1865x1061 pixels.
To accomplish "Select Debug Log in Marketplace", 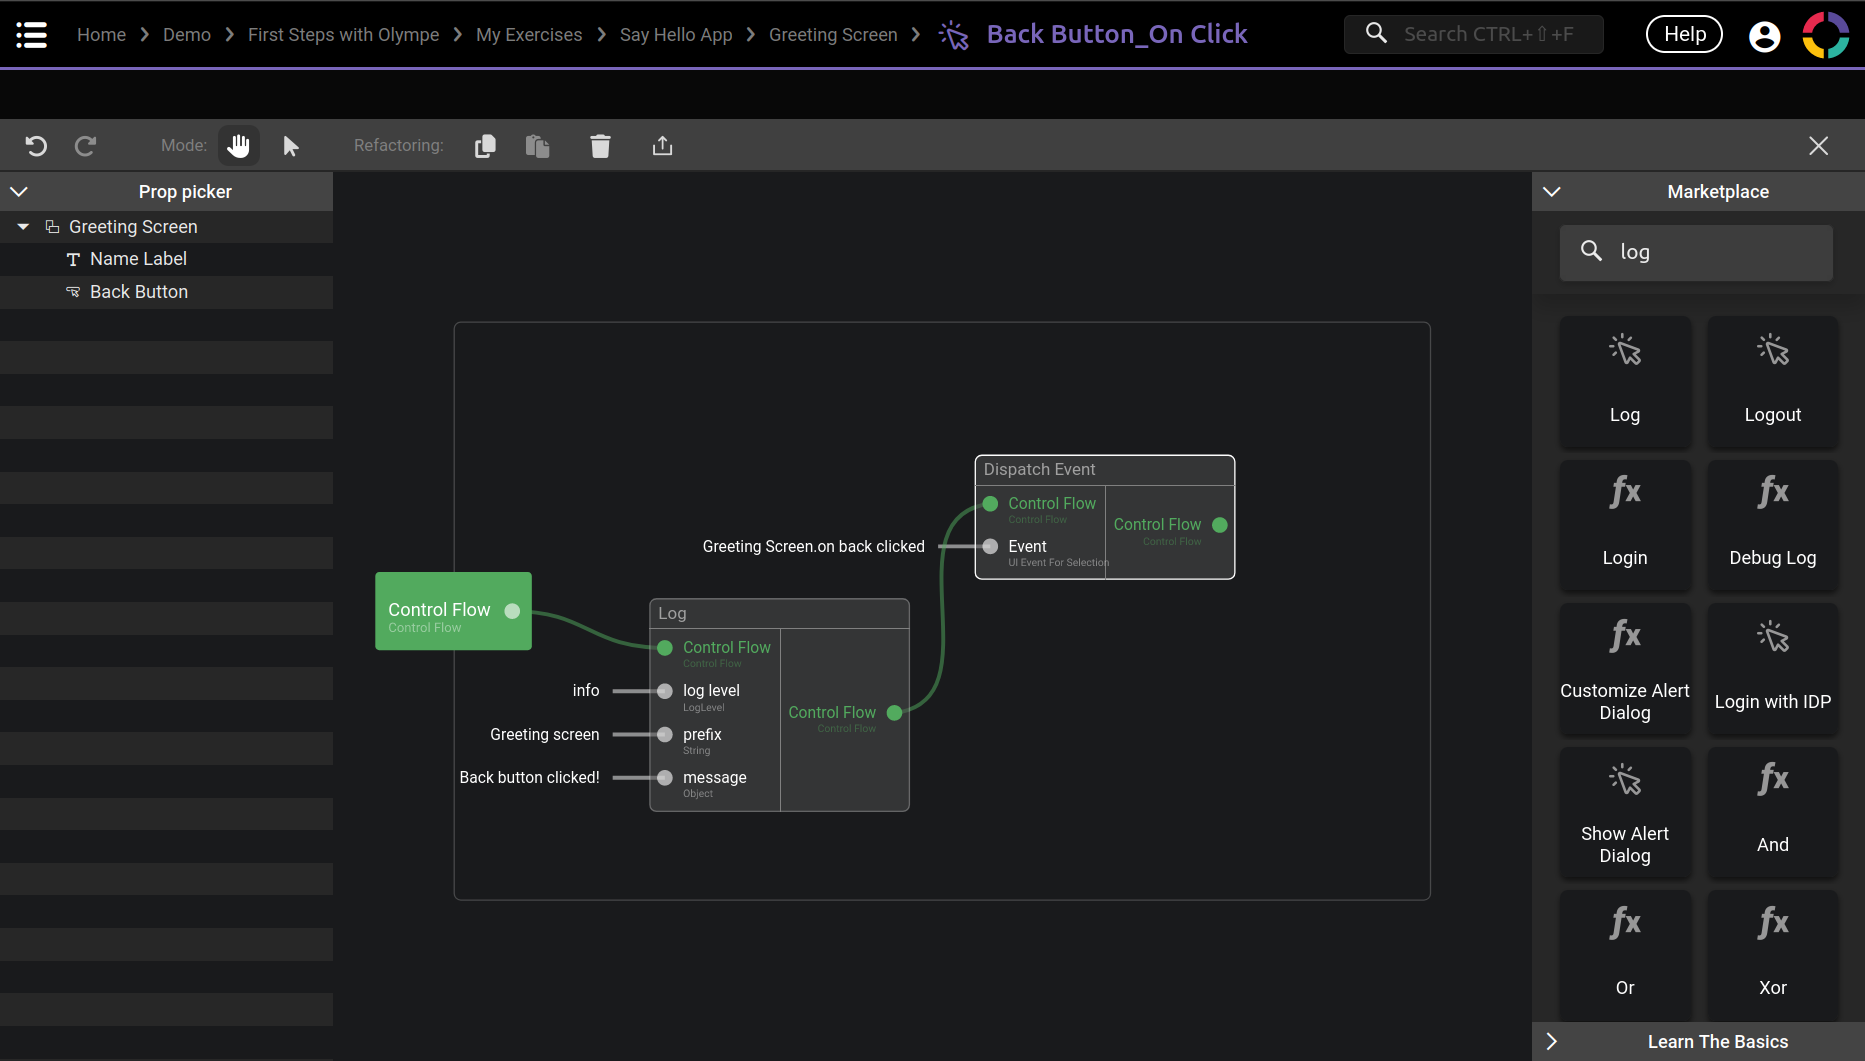I will [1772, 525].
